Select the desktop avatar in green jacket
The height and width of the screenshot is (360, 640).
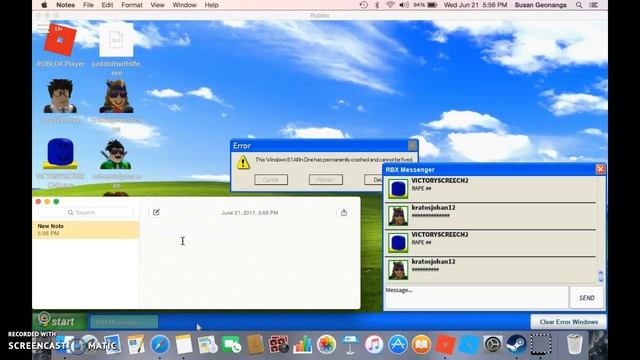pos(116,154)
